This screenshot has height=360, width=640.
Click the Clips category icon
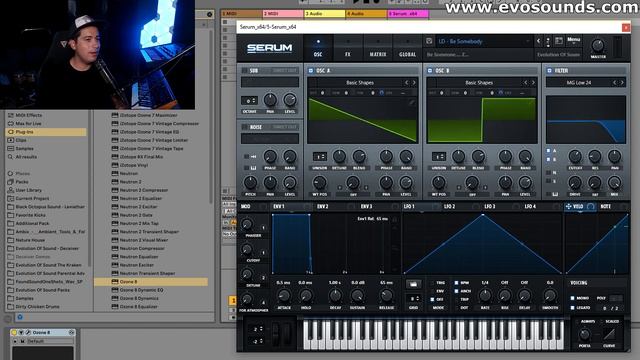pyautogui.click(x=11, y=140)
